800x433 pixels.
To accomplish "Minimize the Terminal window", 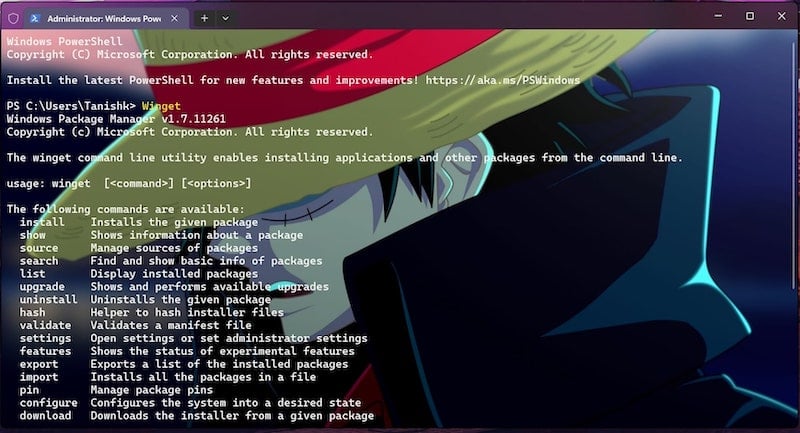I will (x=718, y=16).
